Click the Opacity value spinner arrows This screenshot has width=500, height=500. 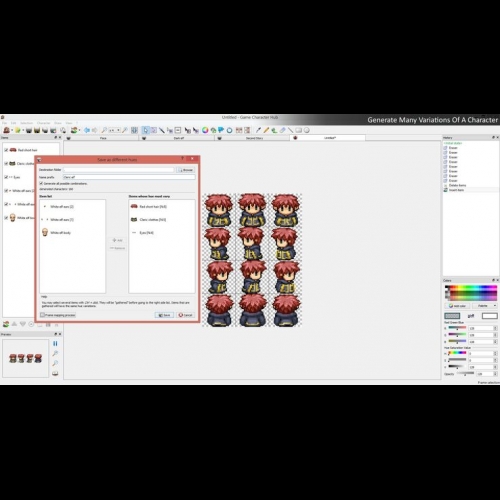pyautogui.click(x=495, y=374)
